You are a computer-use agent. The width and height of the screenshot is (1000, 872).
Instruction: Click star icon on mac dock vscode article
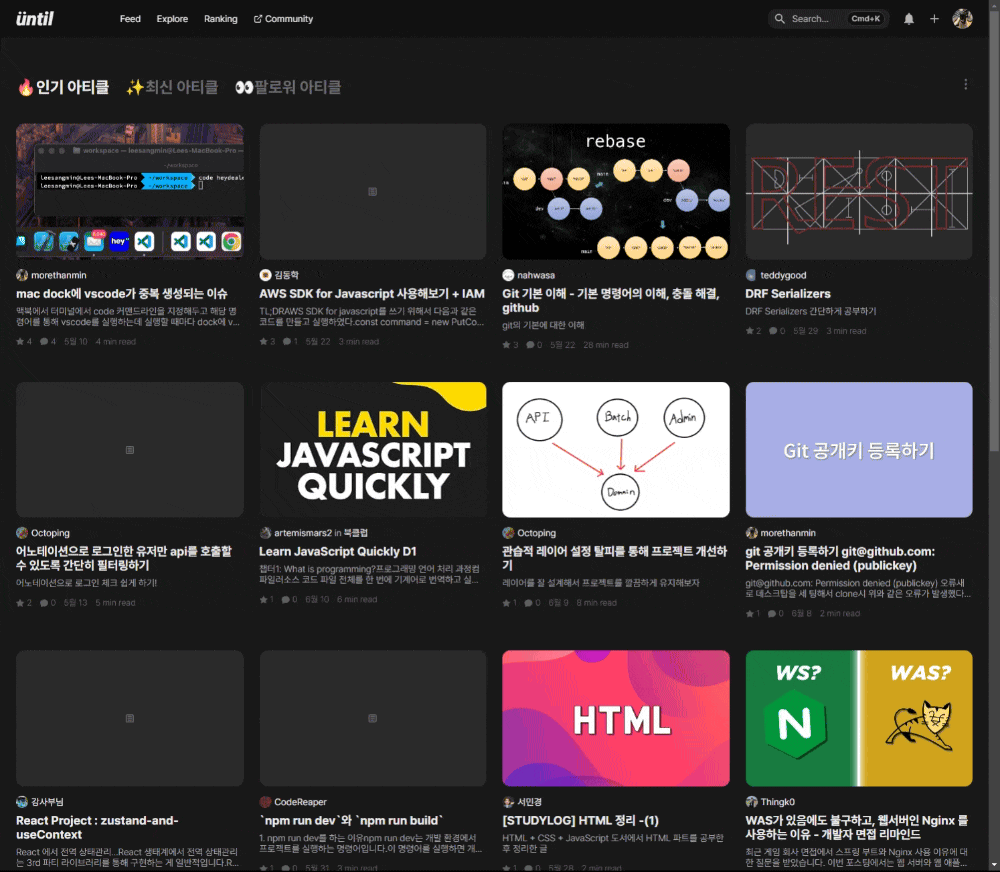tap(20, 341)
